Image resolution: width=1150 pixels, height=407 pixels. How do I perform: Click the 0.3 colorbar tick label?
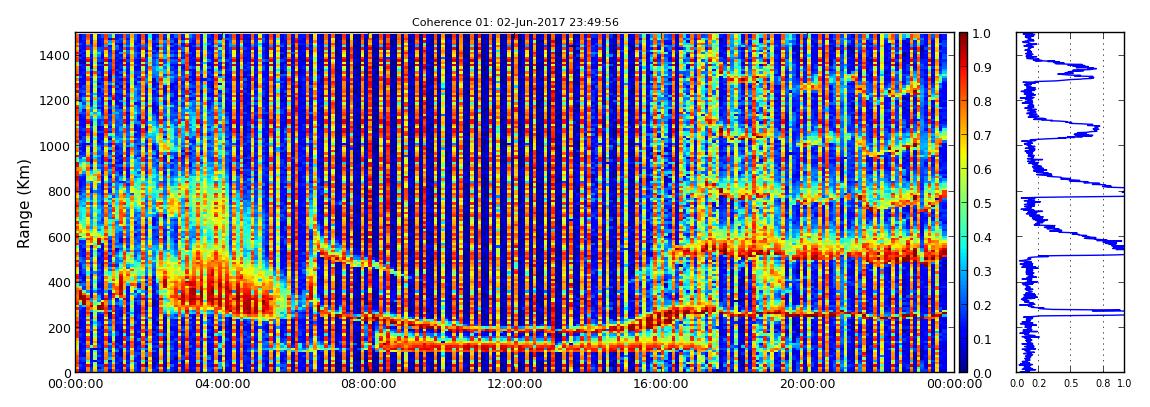[982, 271]
